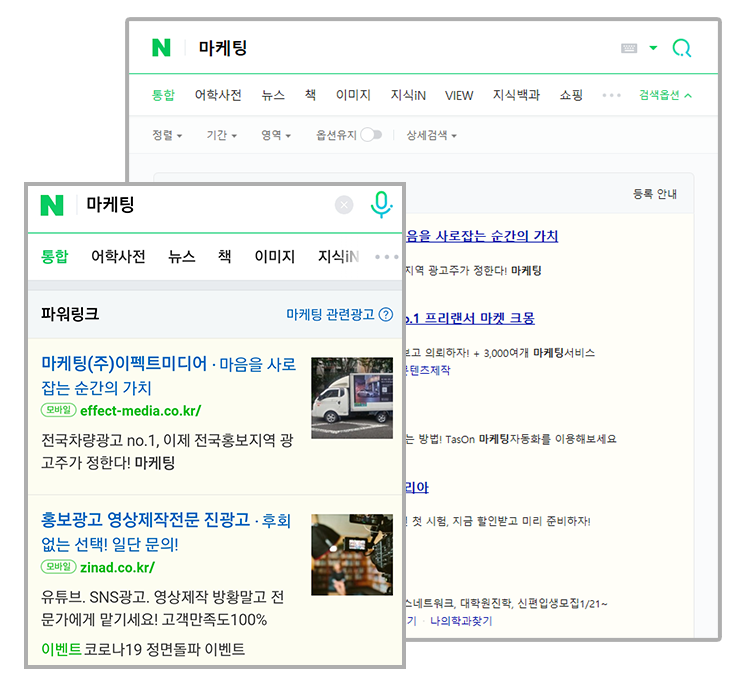The image size is (740, 688).
Task: Toggle the 옵션유지 switch
Action: (371, 135)
